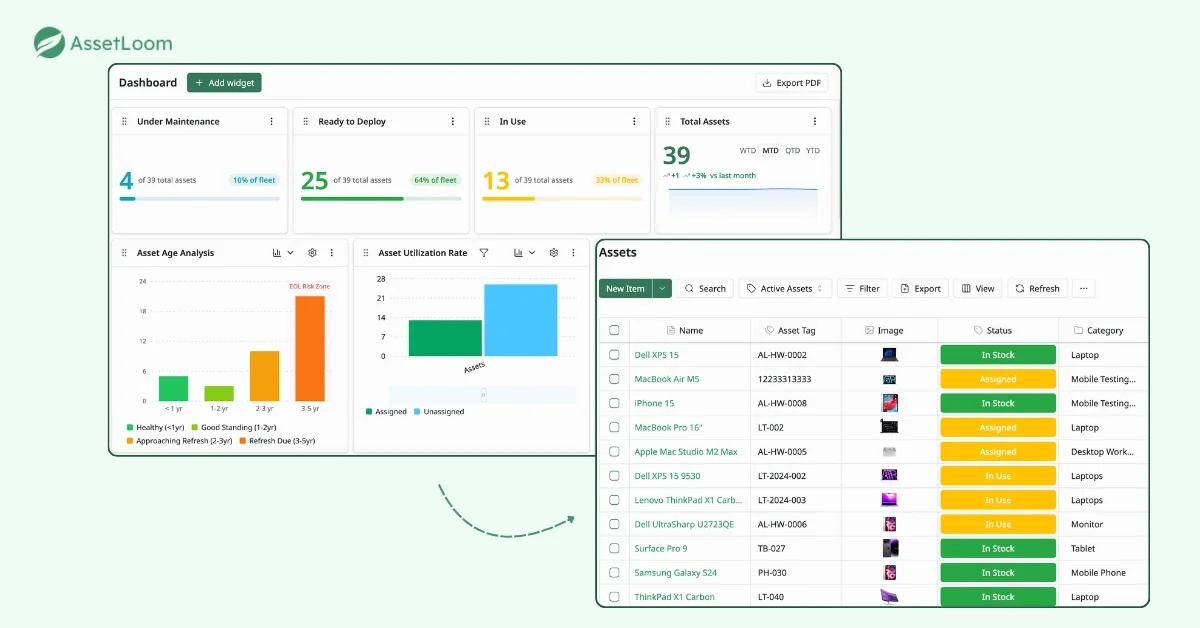The image size is (1200, 628).
Task: Open Asset Utilization Rate chart type dropdown
Action: 524,253
